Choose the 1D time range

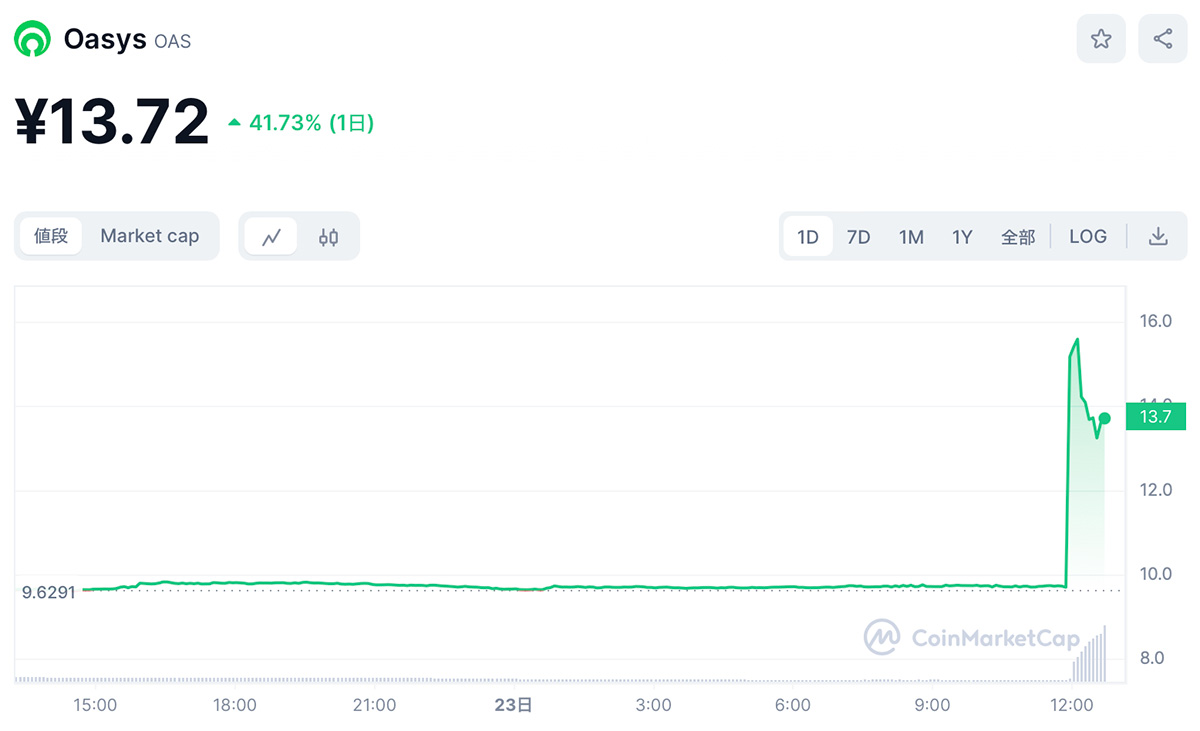pos(808,237)
